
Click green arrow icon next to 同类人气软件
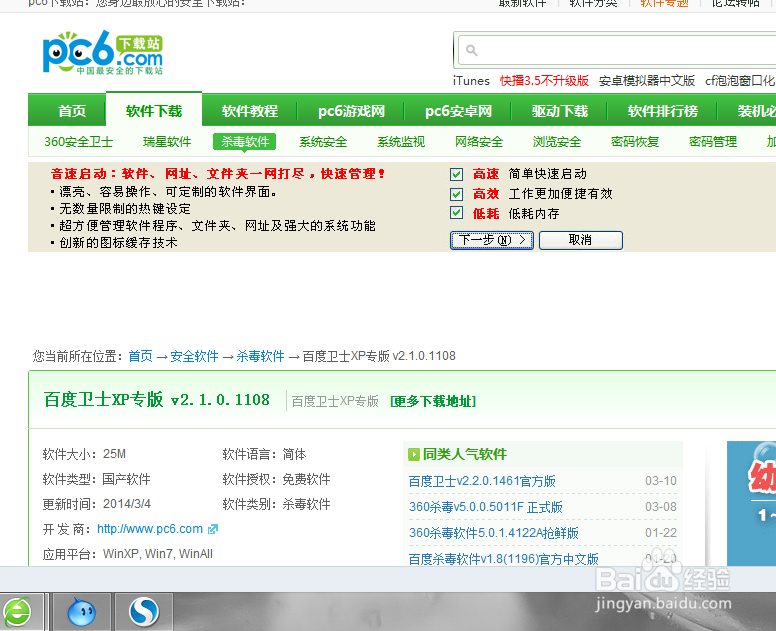point(414,454)
